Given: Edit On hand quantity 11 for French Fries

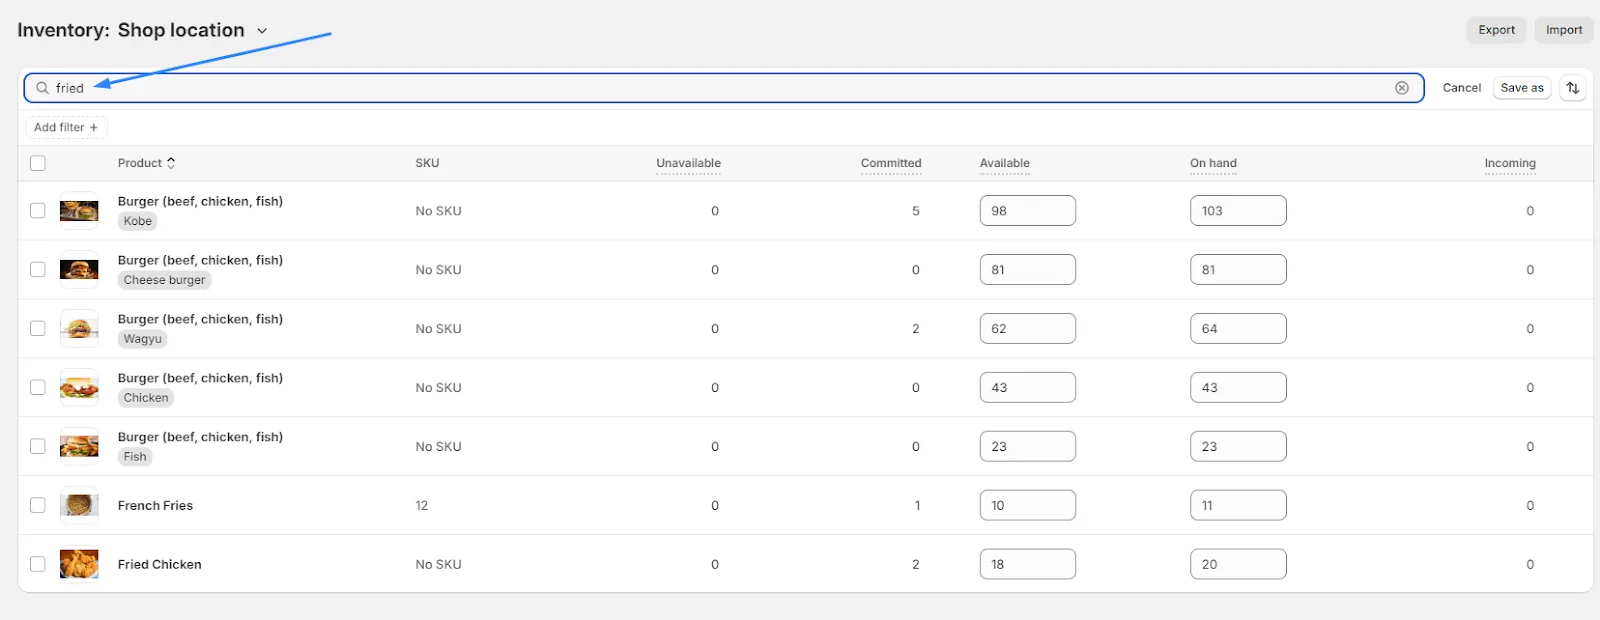Looking at the screenshot, I should 1238,506.
